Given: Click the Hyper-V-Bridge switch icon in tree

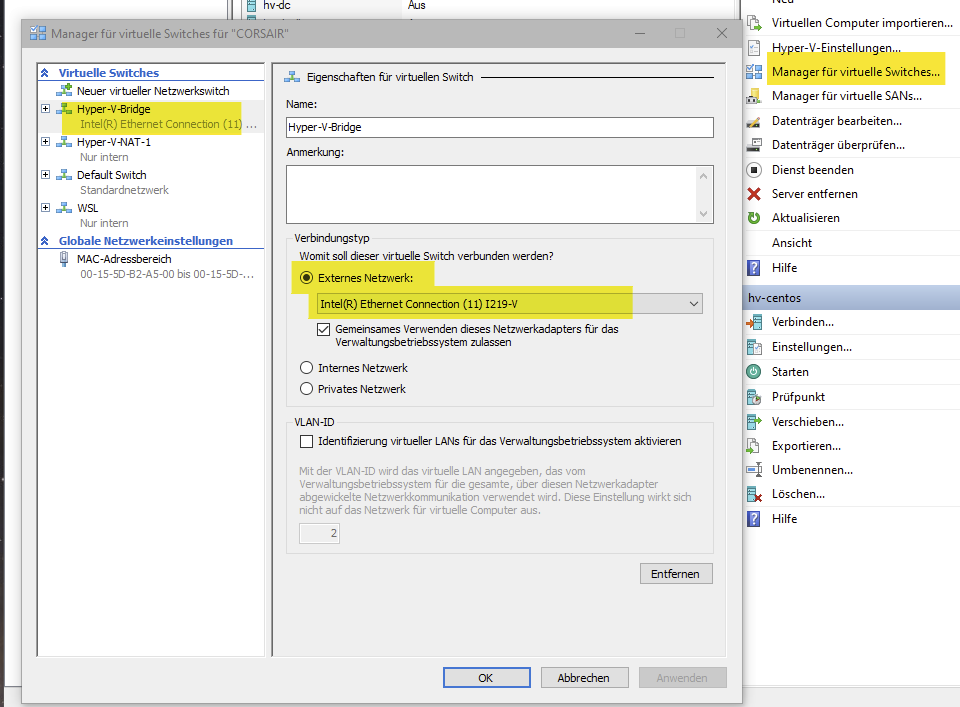Looking at the screenshot, I should [x=64, y=109].
